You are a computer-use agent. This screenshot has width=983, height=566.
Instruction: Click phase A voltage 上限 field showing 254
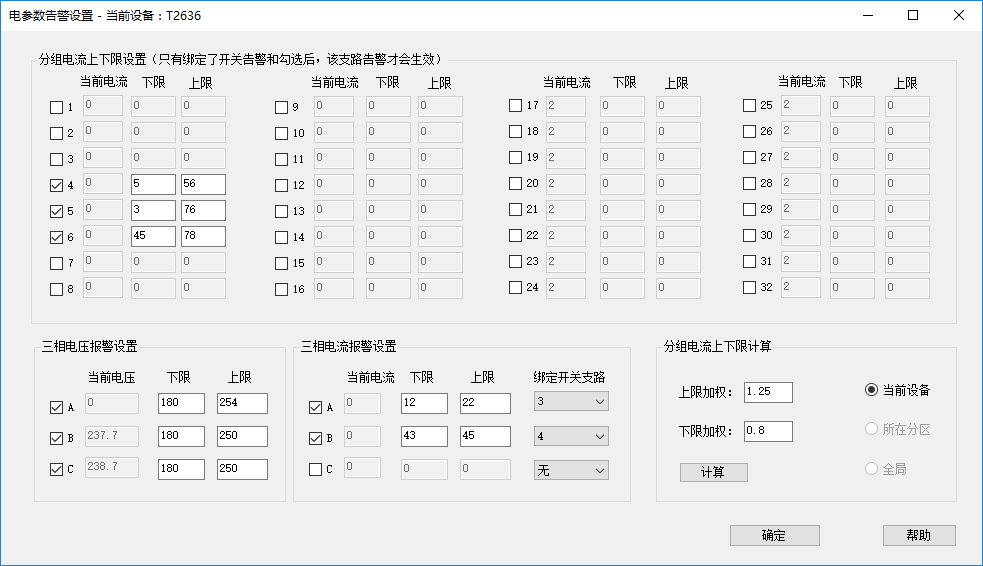[242, 403]
